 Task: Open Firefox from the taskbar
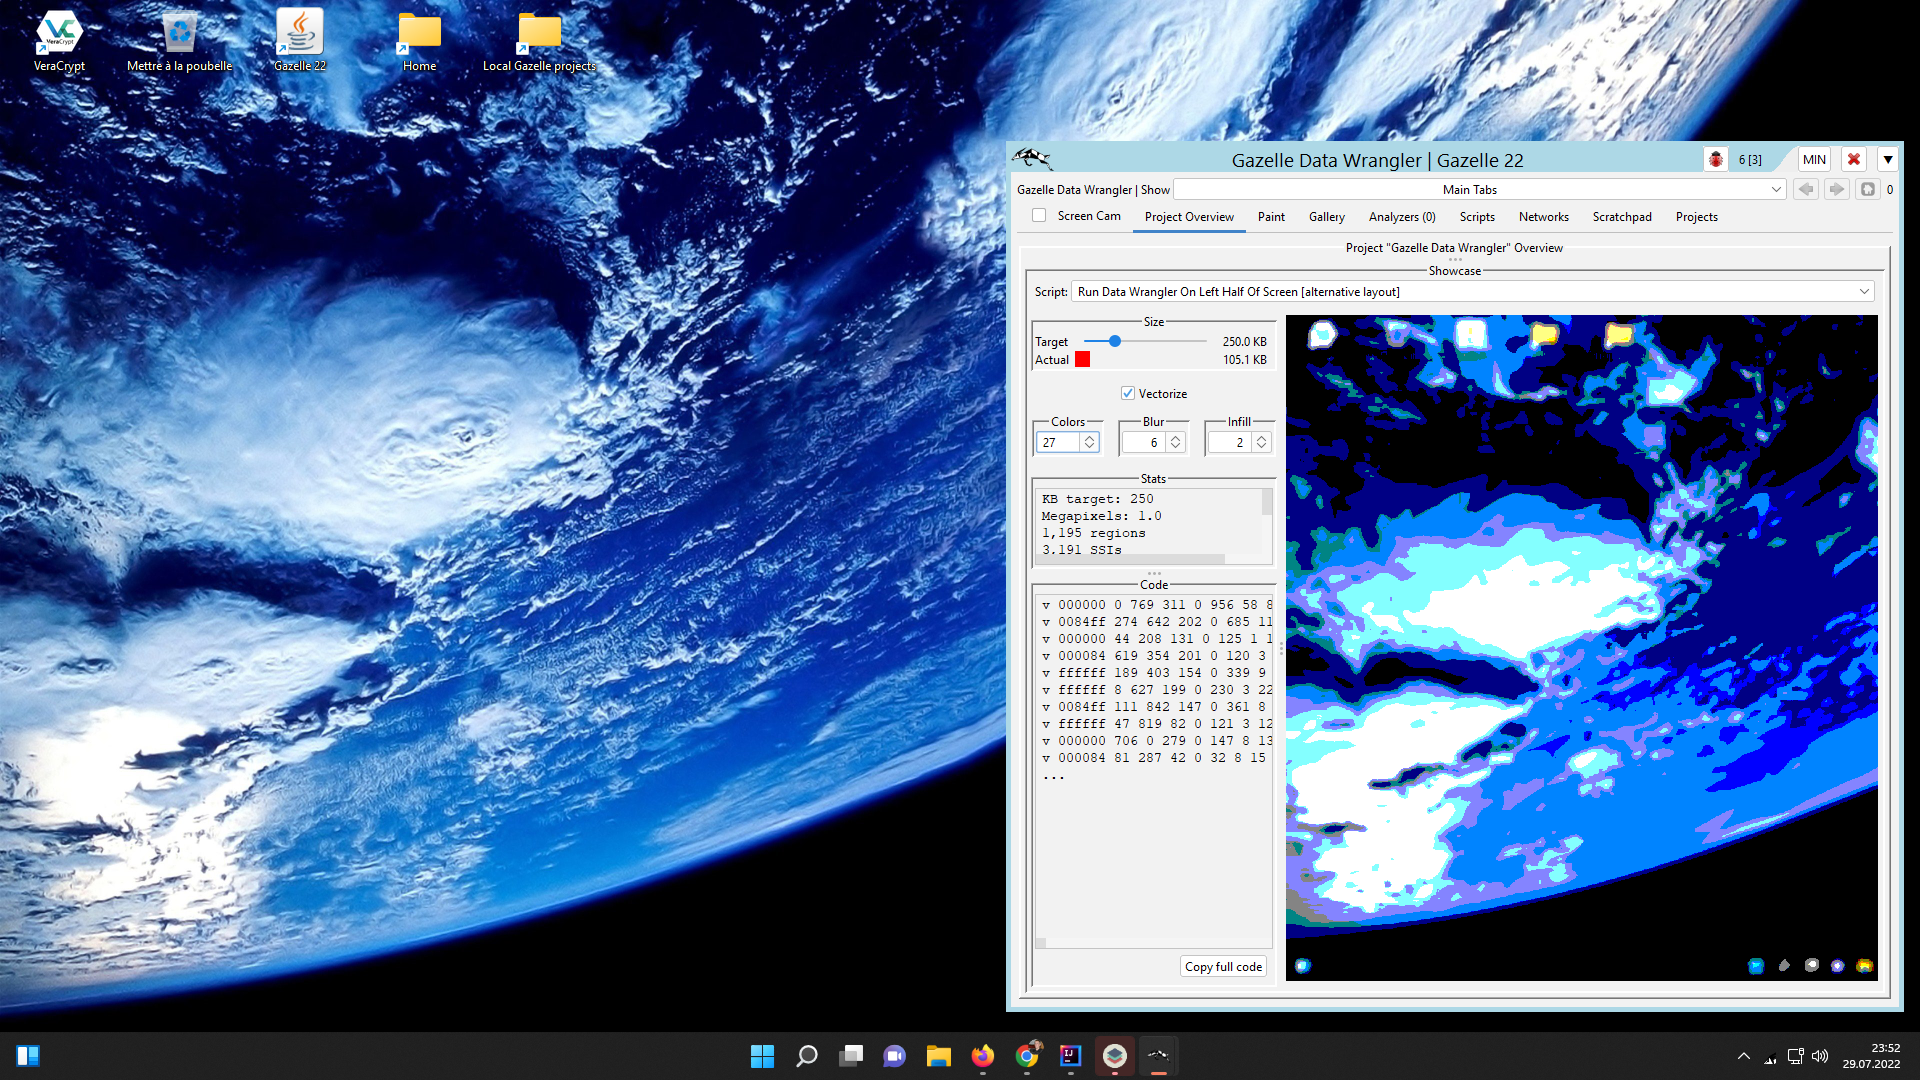pyautogui.click(x=982, y=1056)
